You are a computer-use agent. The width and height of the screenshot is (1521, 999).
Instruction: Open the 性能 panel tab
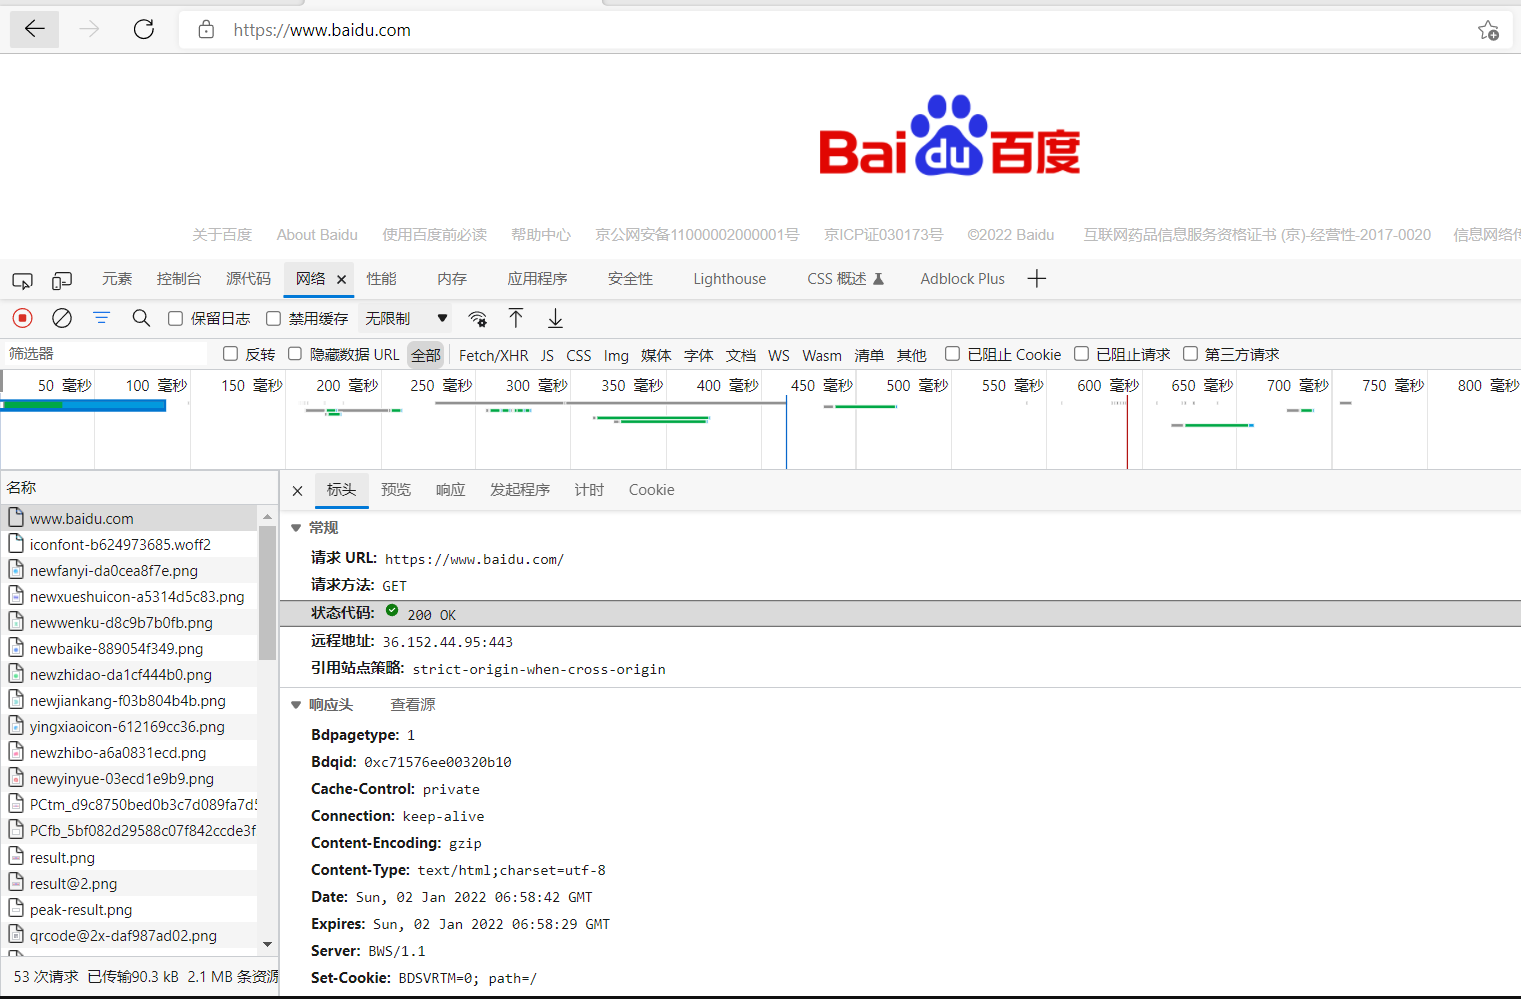pos(381,279)
